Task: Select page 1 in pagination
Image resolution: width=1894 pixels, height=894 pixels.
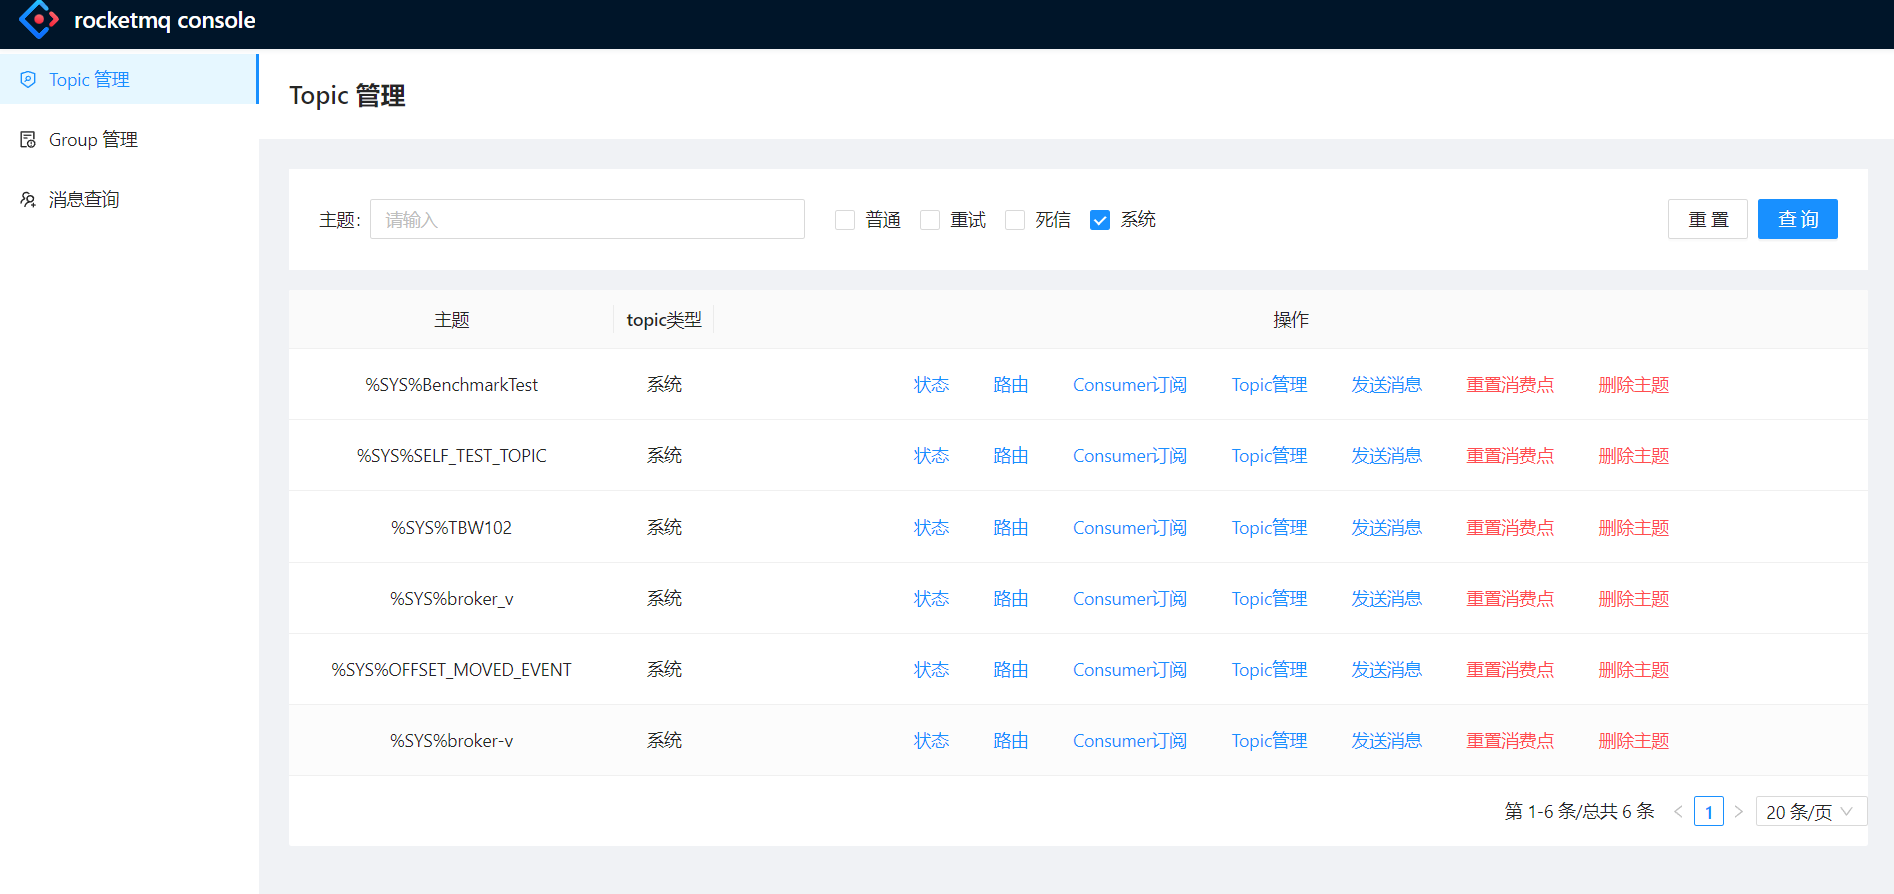Action: point(1708,812)
